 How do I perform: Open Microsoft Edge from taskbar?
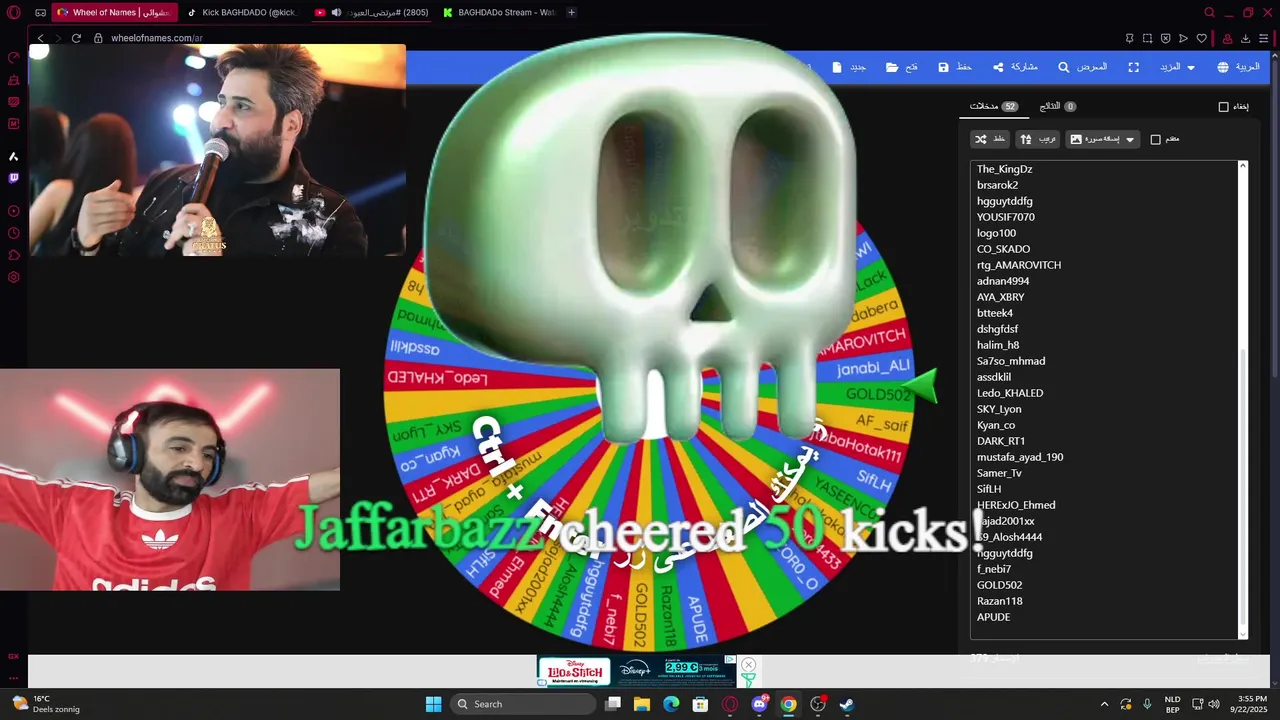coord(671,704)
